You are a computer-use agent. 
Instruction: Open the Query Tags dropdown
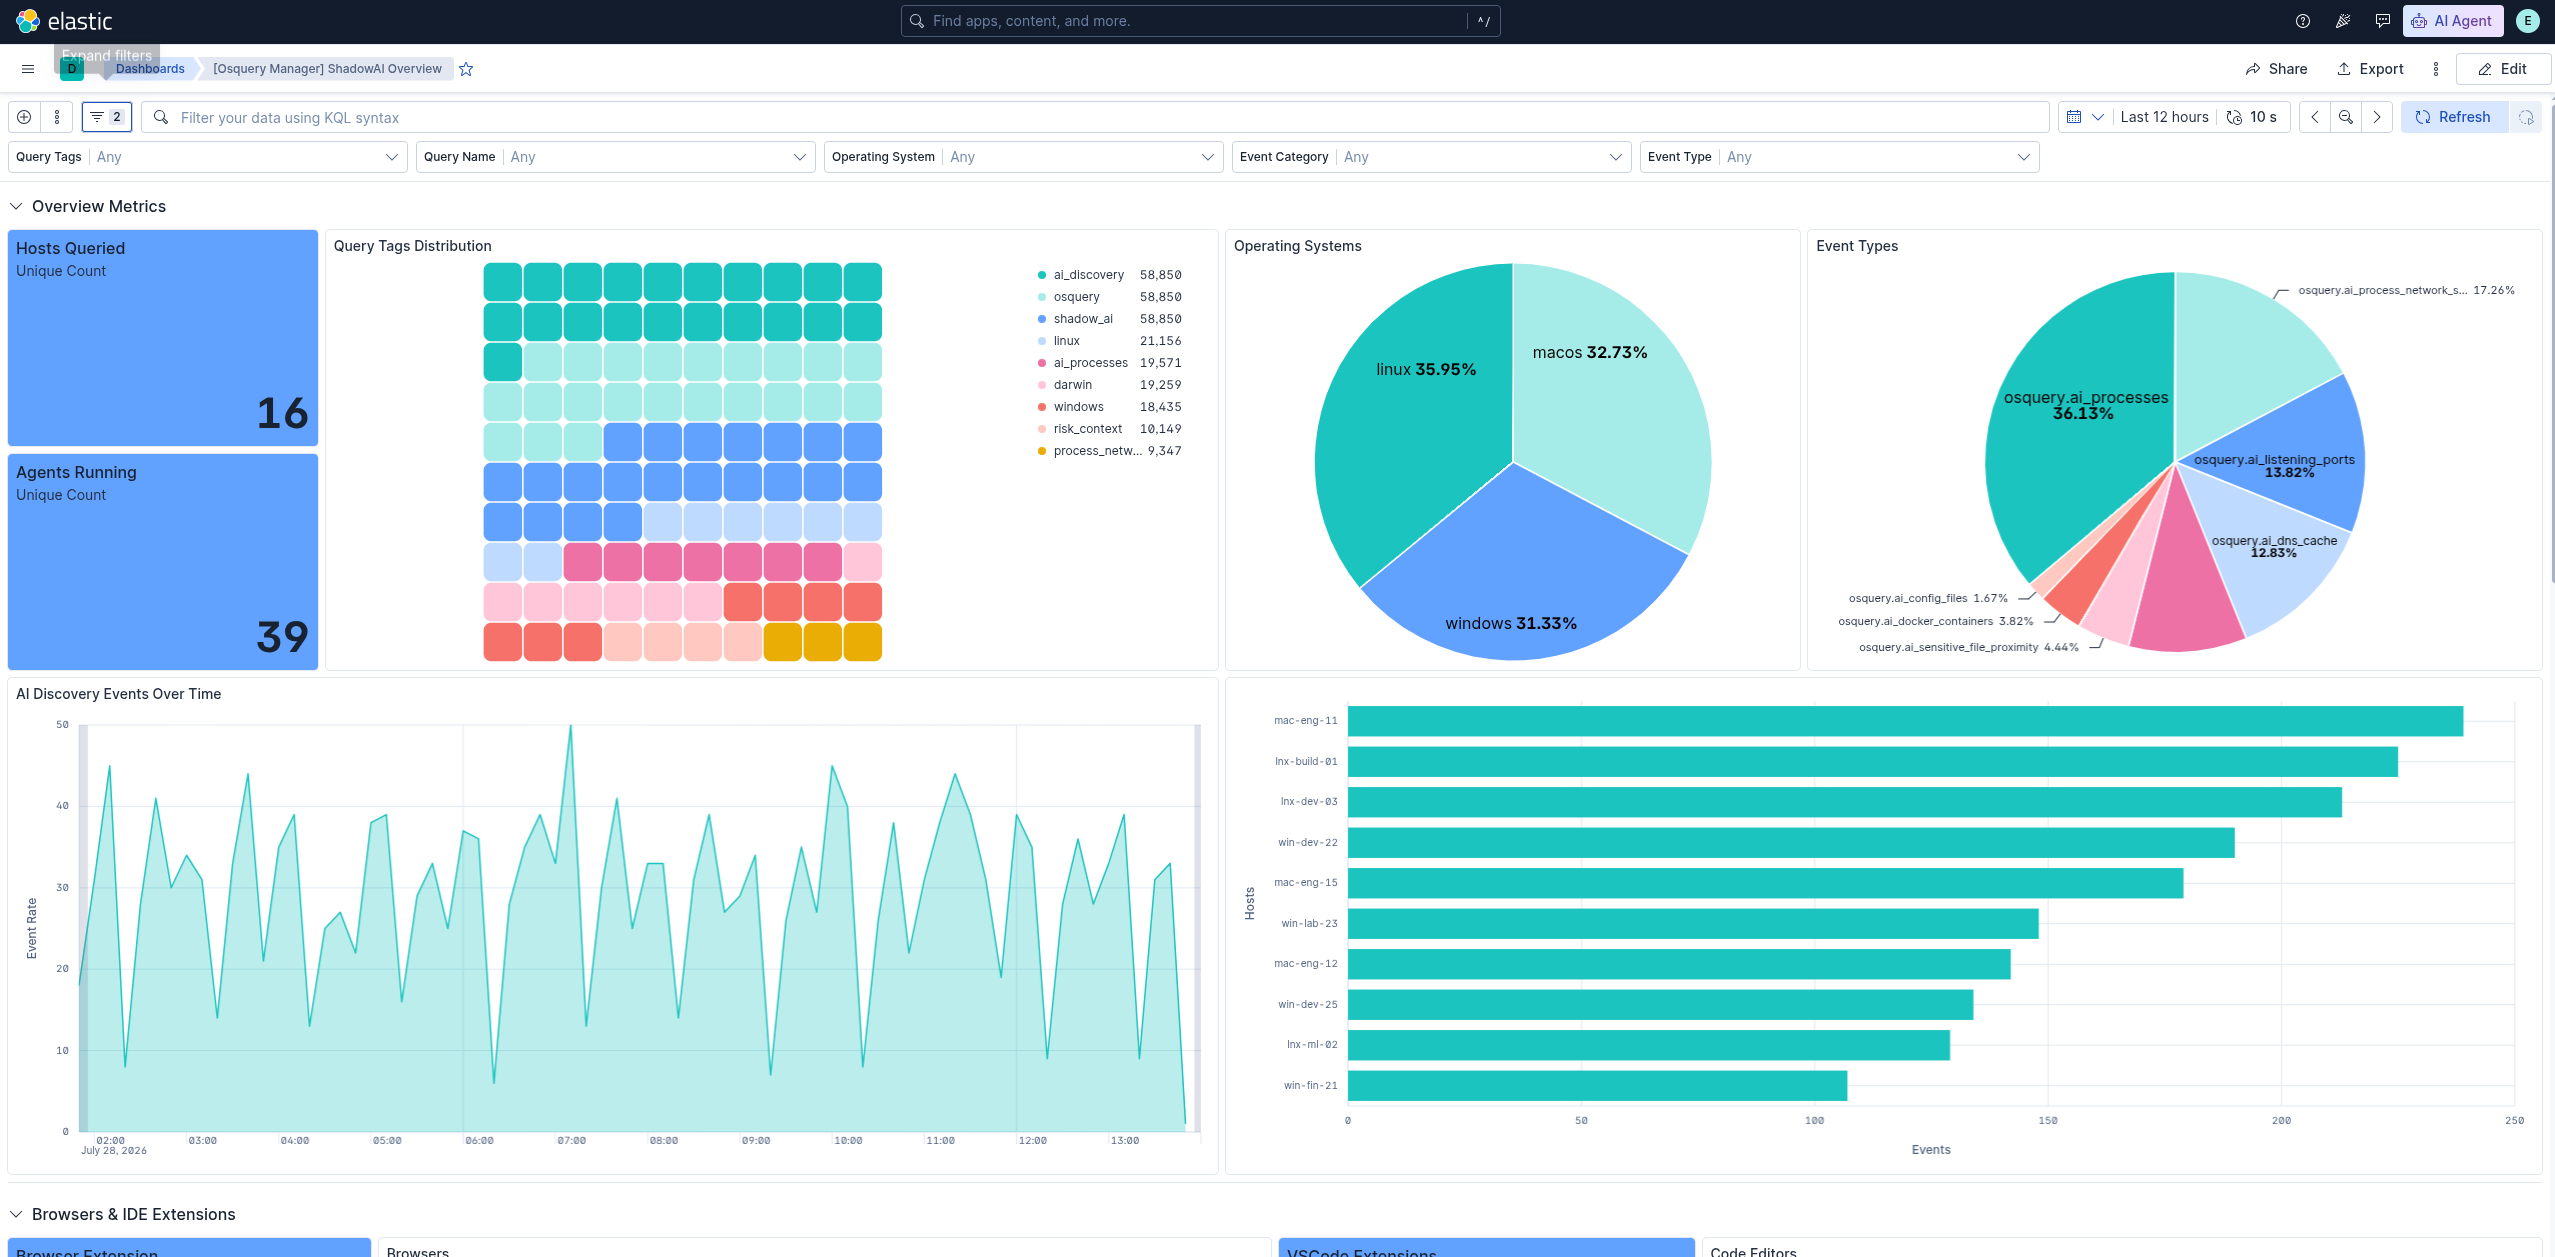(x=208, y=157)
